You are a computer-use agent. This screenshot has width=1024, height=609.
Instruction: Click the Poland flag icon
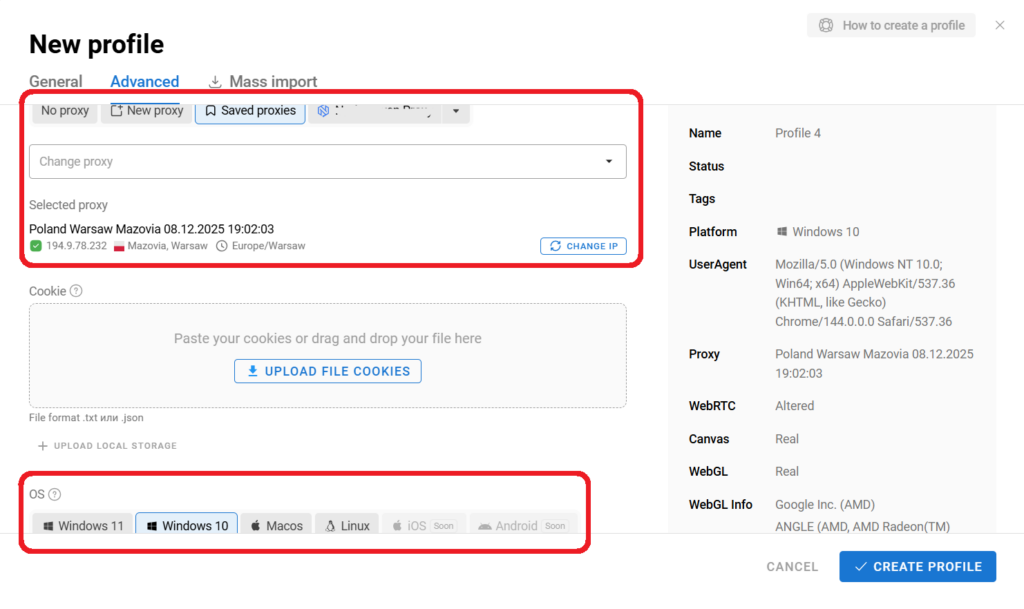coord(119,246)
